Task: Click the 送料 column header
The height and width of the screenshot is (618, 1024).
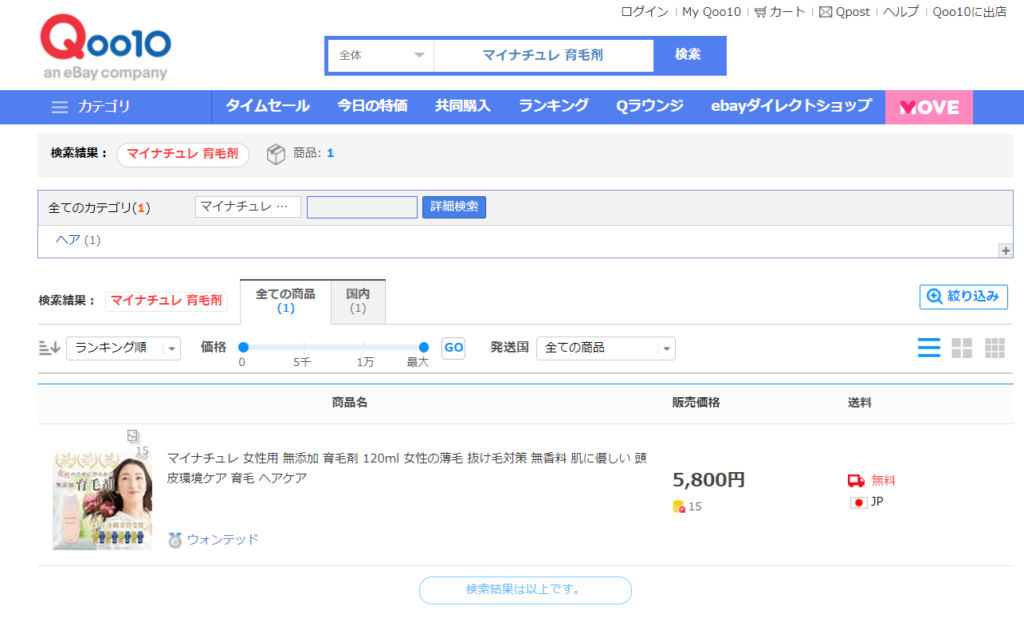Action: click(x=859, y=403)
